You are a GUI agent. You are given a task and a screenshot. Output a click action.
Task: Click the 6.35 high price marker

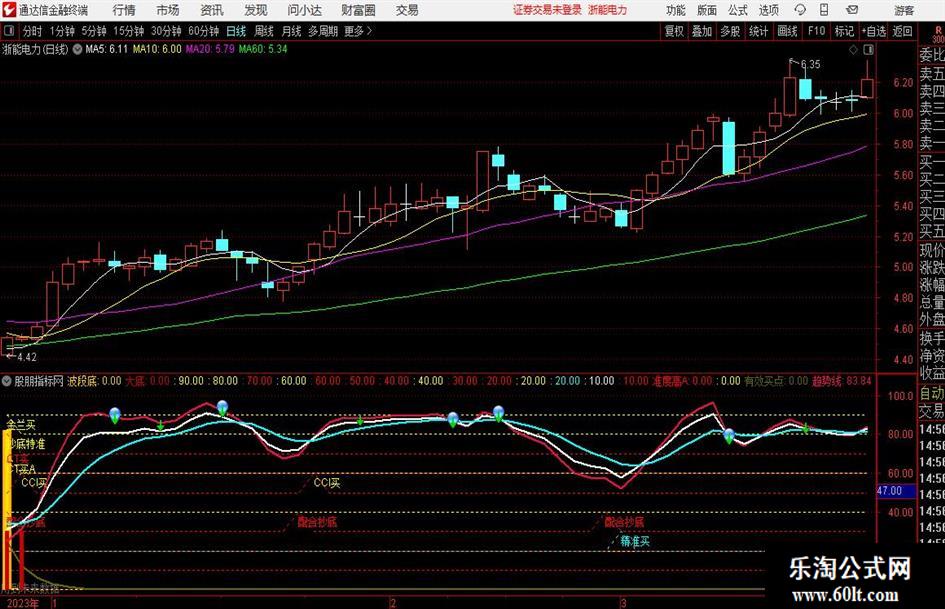point(810,65)
